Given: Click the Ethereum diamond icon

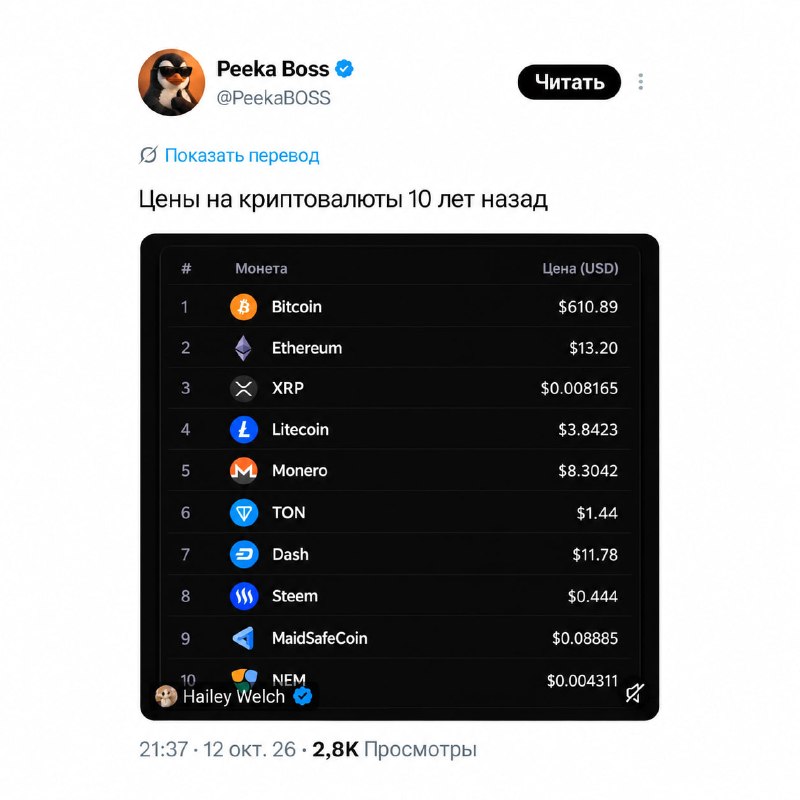Looking at the screenshot, I should coord(243,348).
